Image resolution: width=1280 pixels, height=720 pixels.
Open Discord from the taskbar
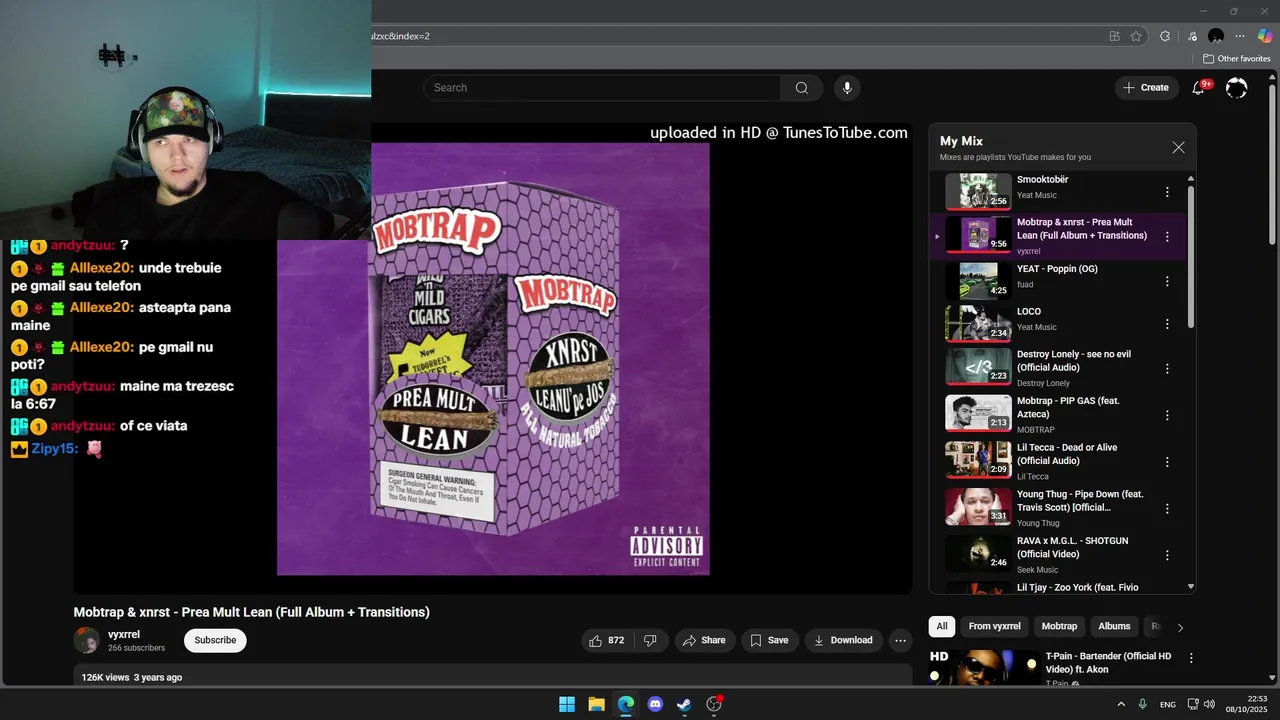tap(655, 704)
